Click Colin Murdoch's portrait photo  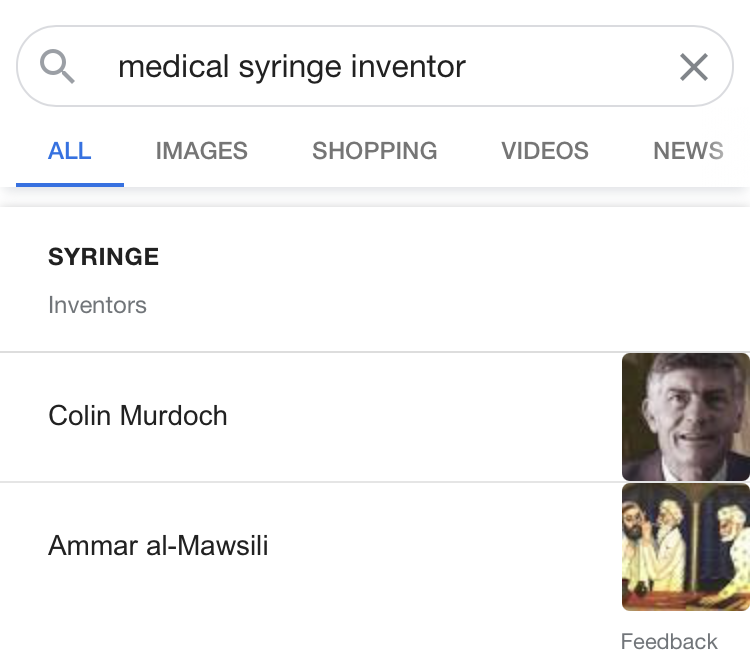(686, 417)
